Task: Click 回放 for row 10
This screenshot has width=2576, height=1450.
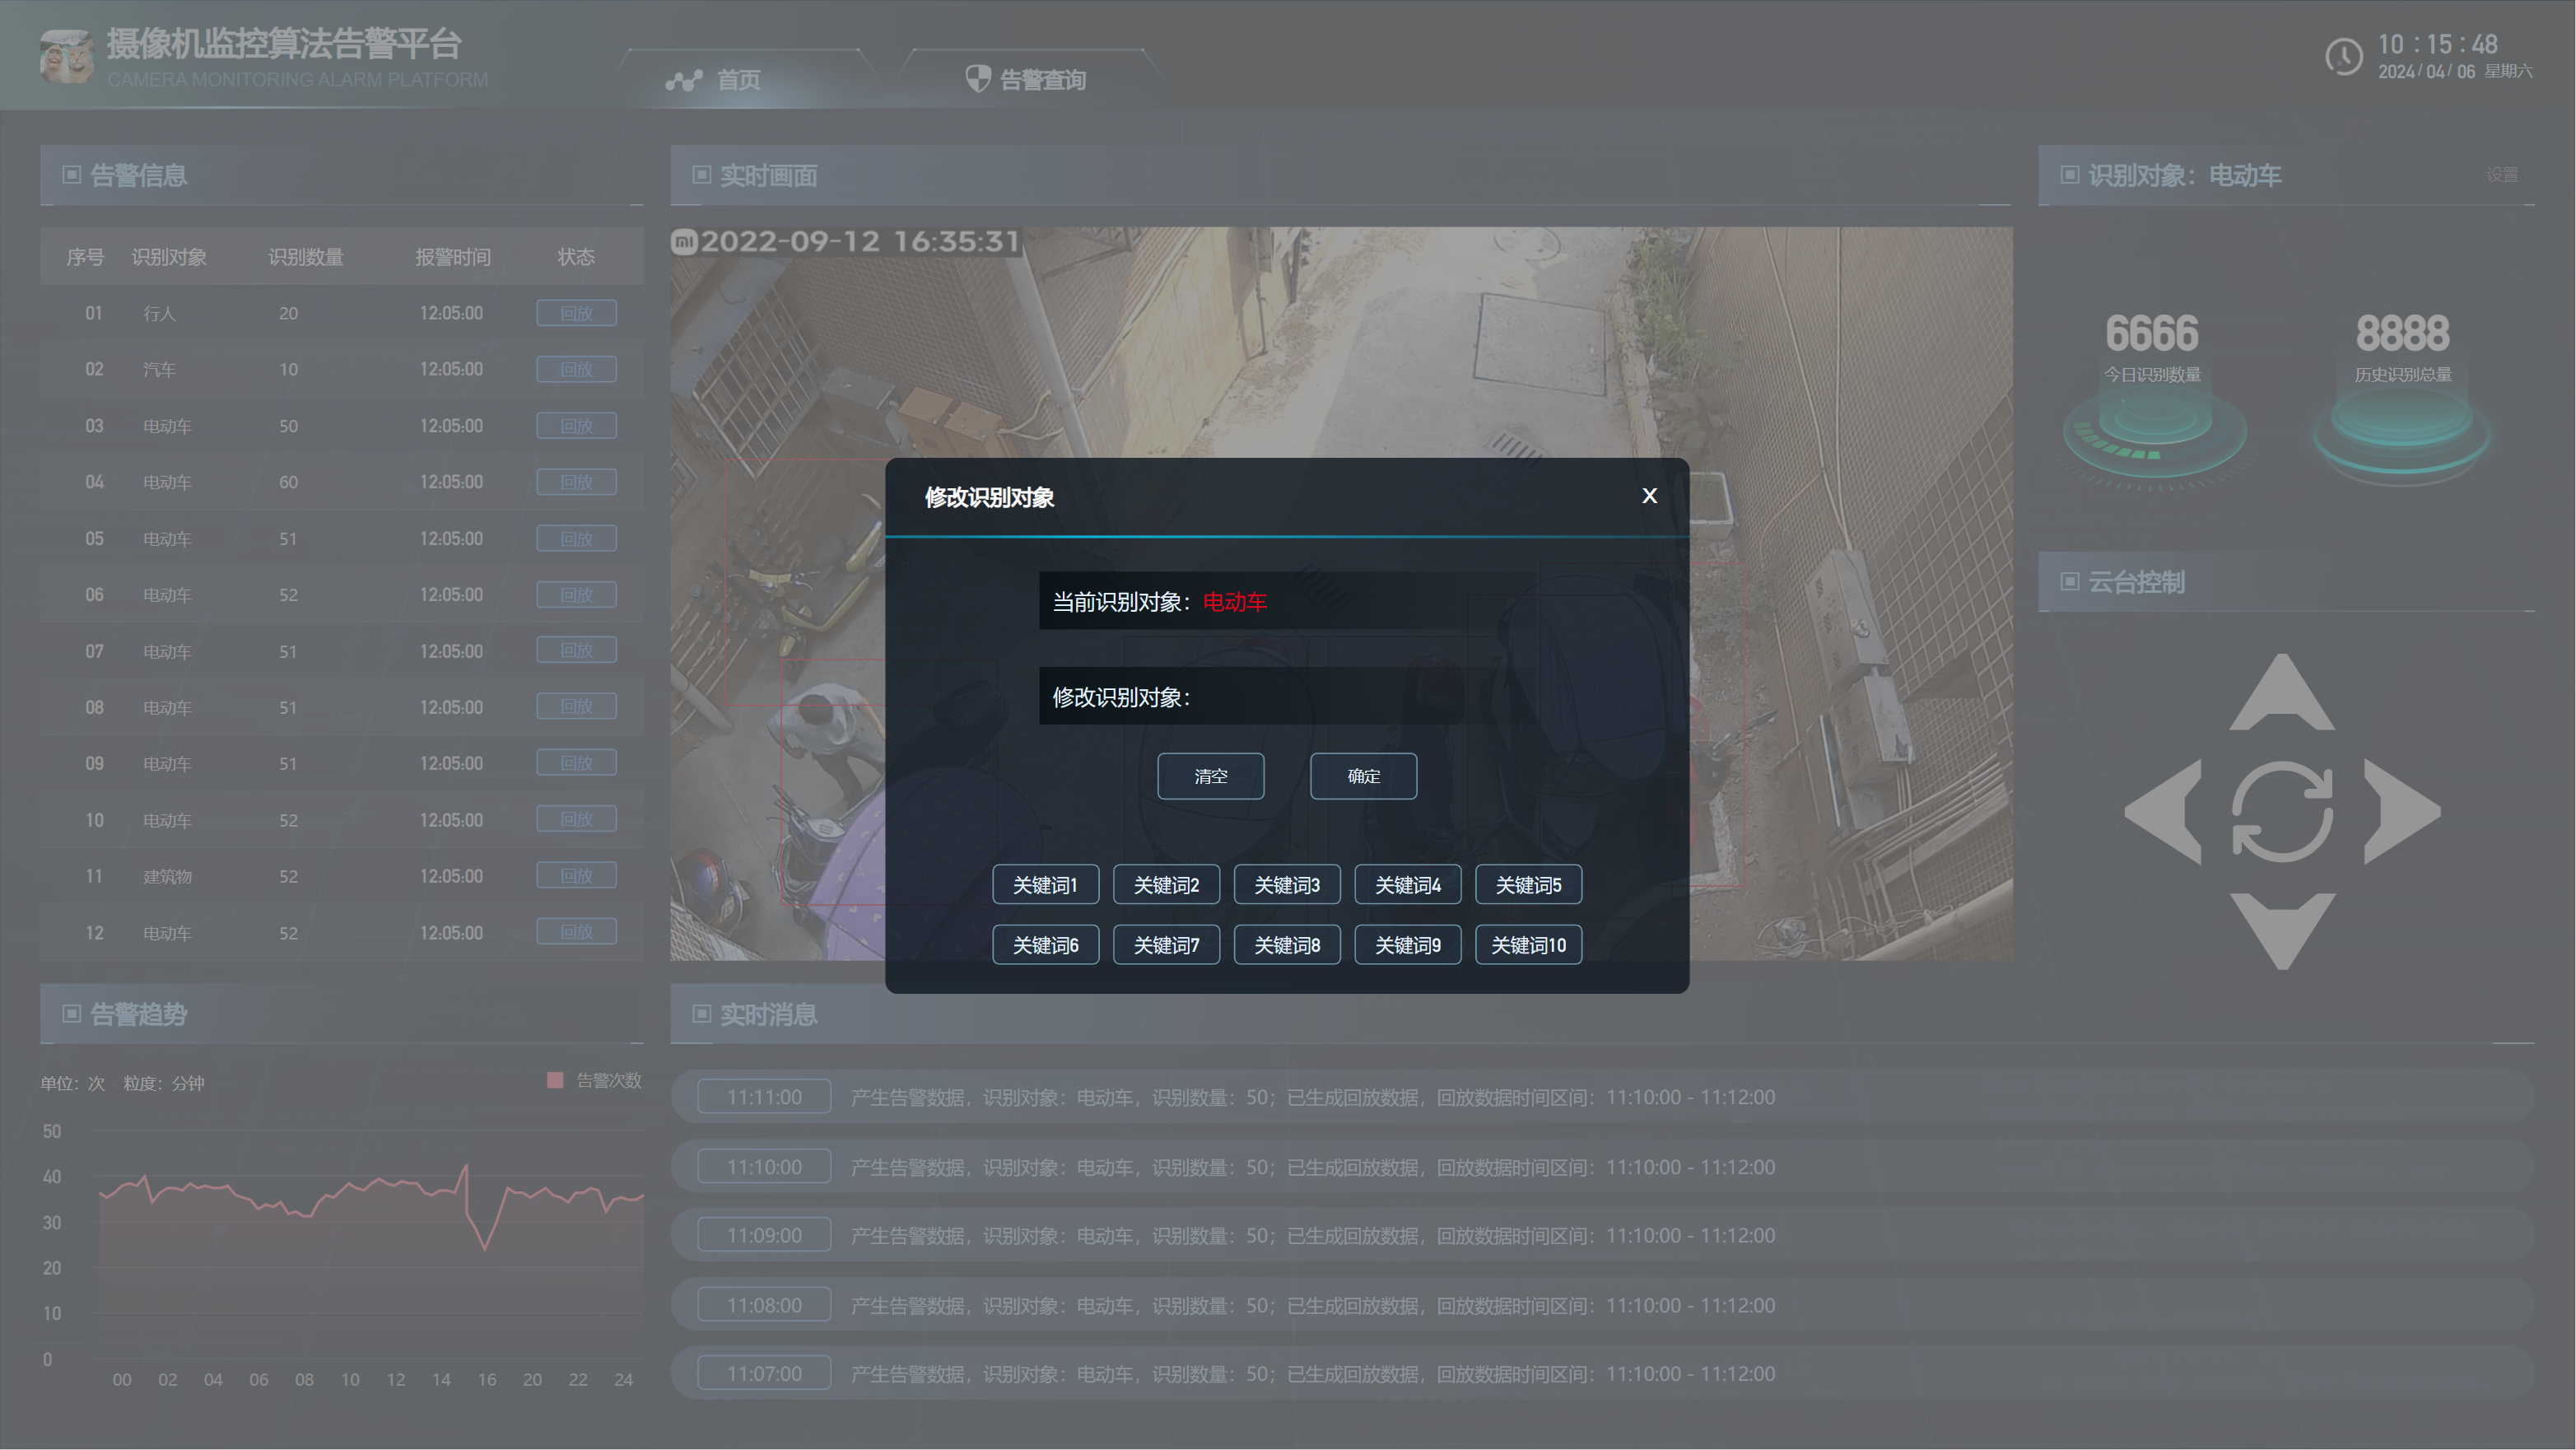Action: tap(576, 819)
